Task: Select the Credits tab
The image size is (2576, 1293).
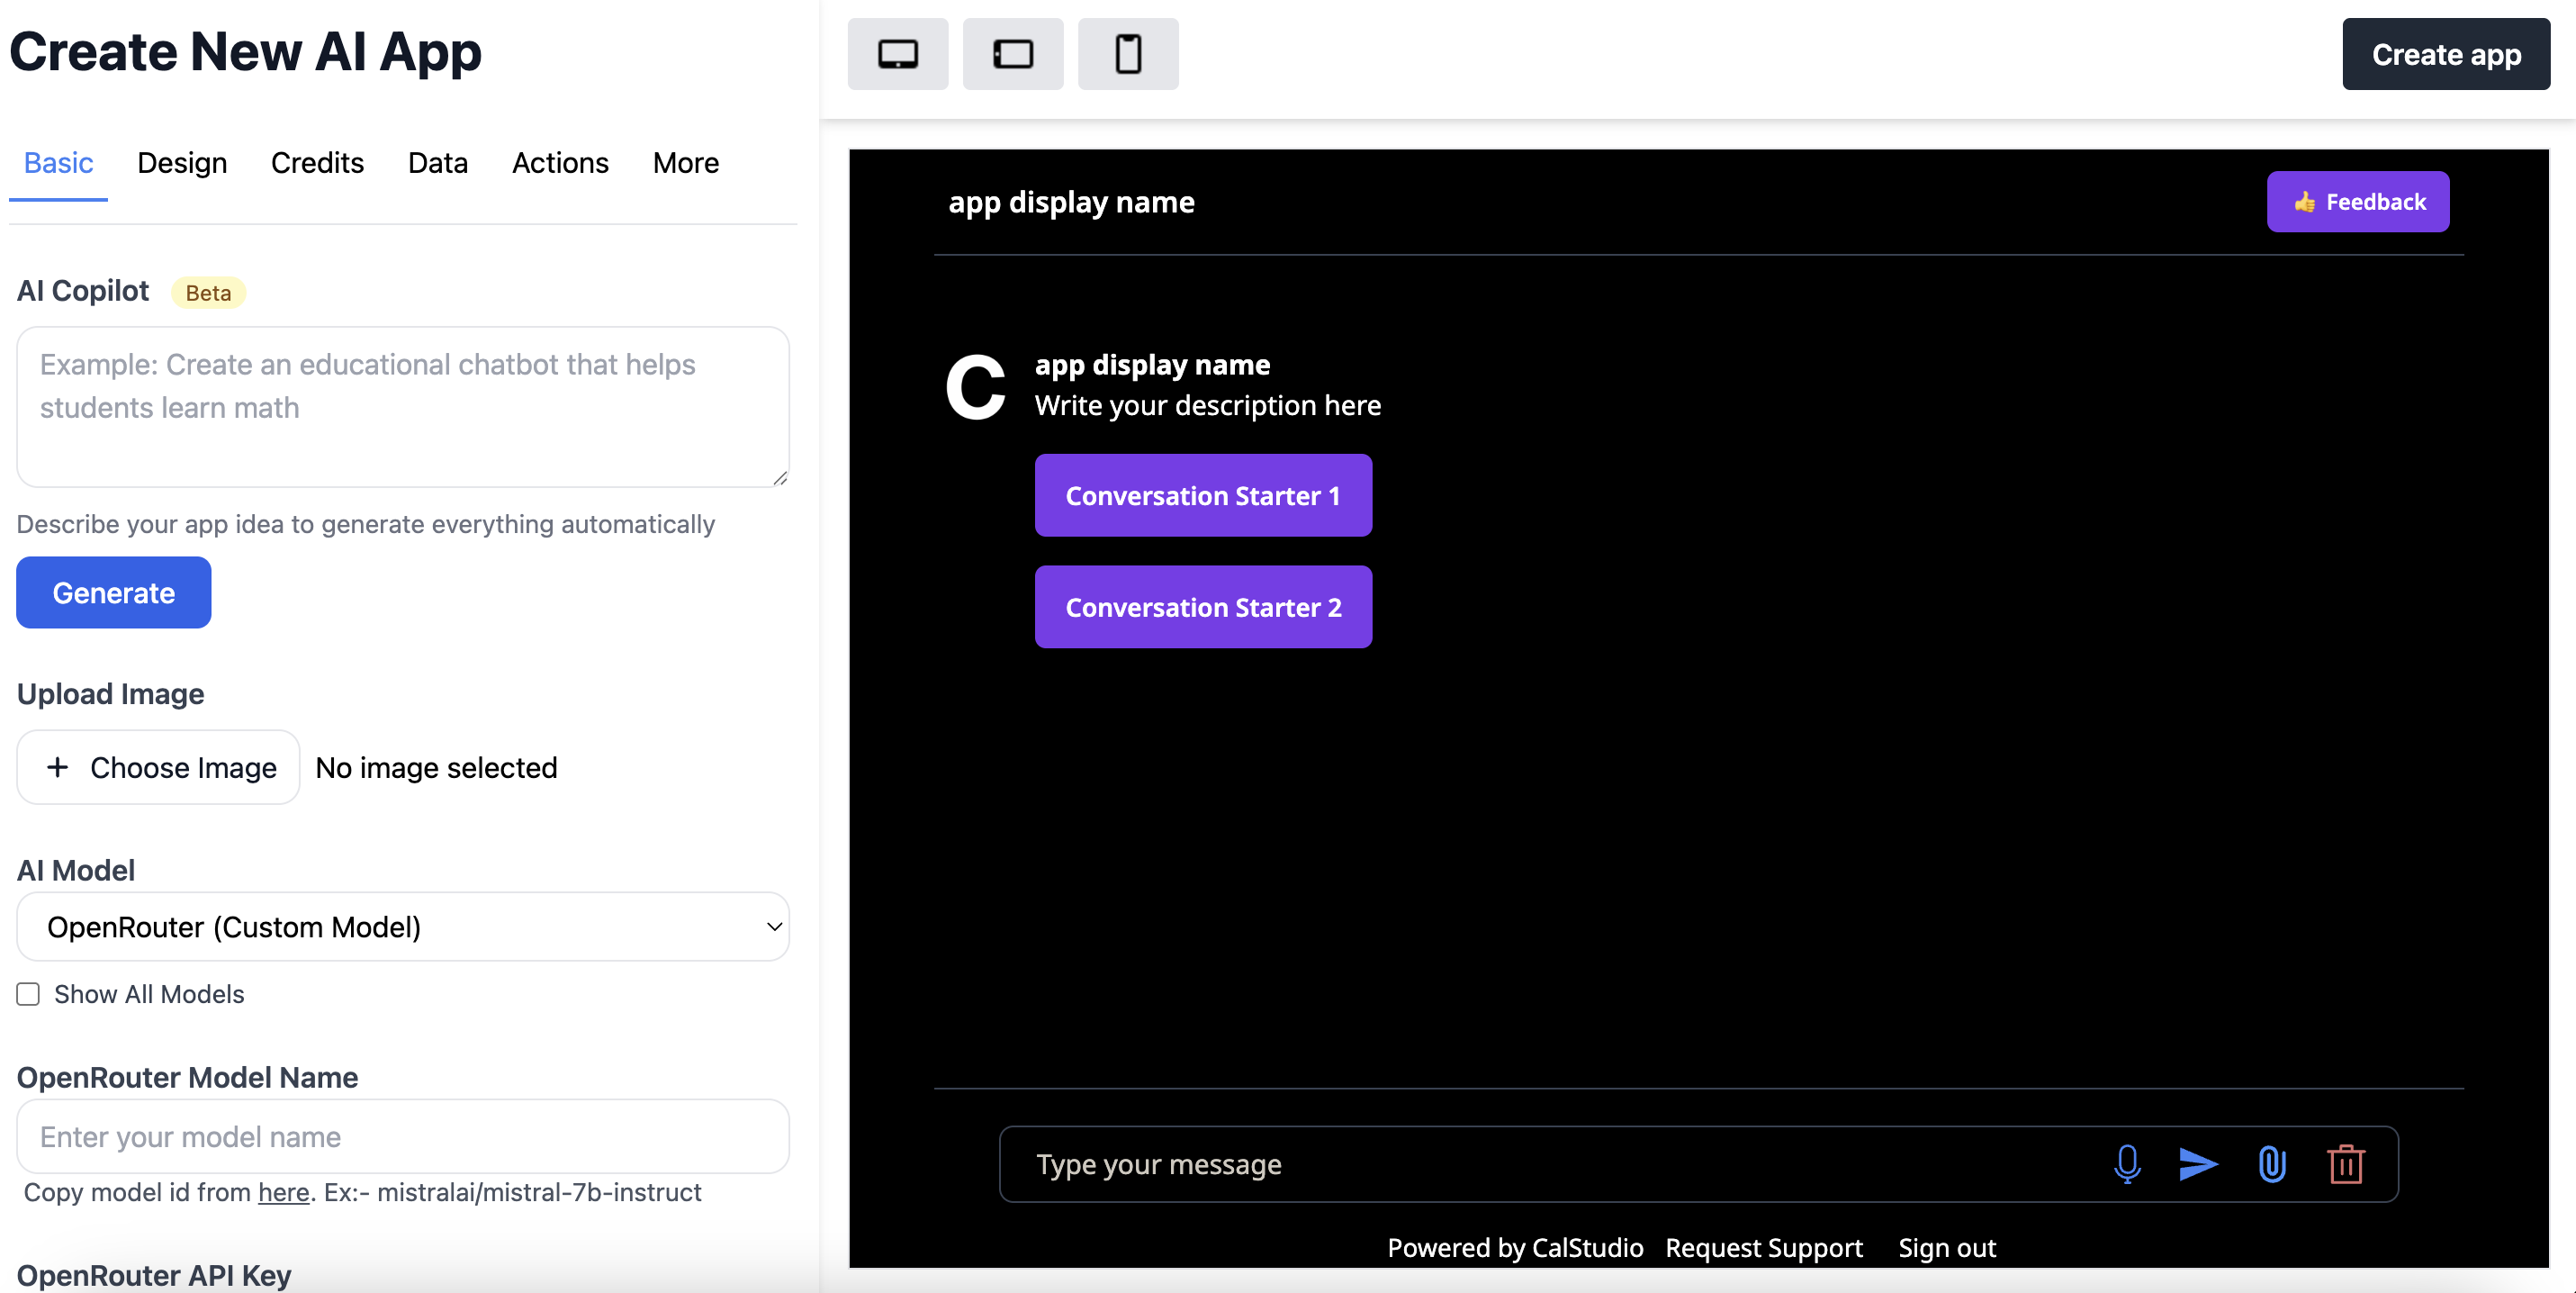Action: [317, 162]
